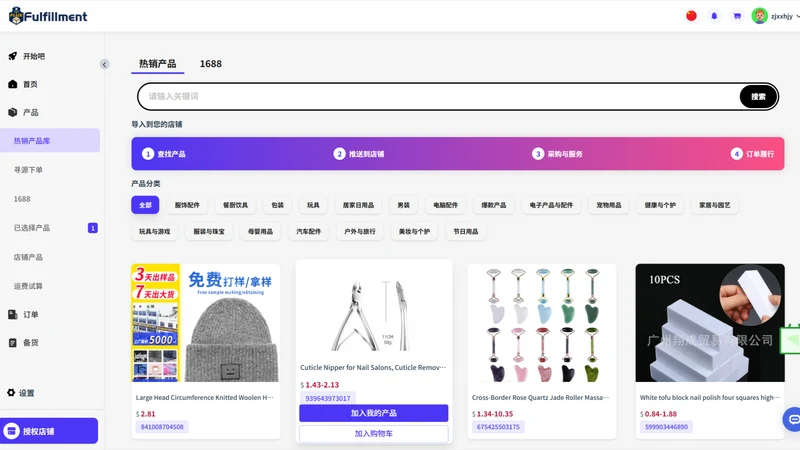
Task: Collapse the sidebar with chevron button
Action: coord(105,64)
